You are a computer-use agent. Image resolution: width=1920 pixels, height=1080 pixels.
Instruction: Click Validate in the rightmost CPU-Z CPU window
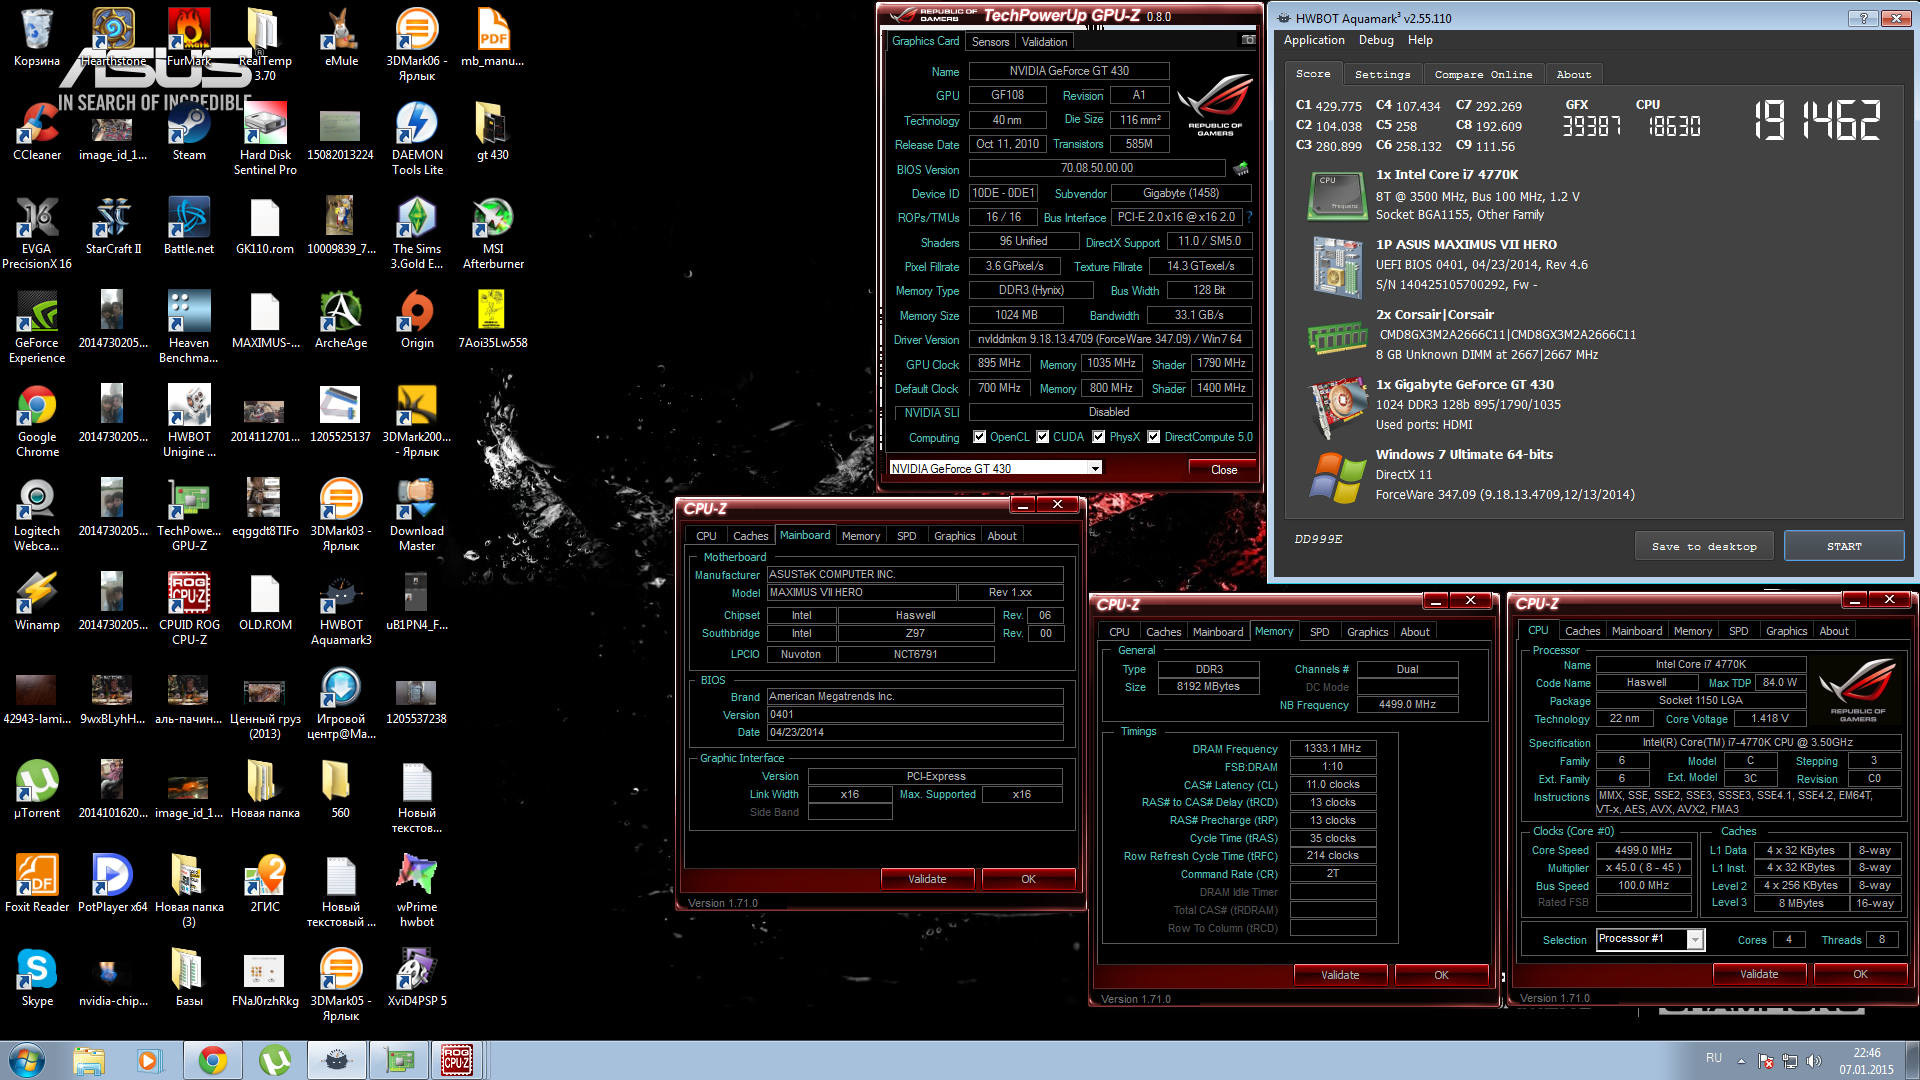click(1759, 974)
